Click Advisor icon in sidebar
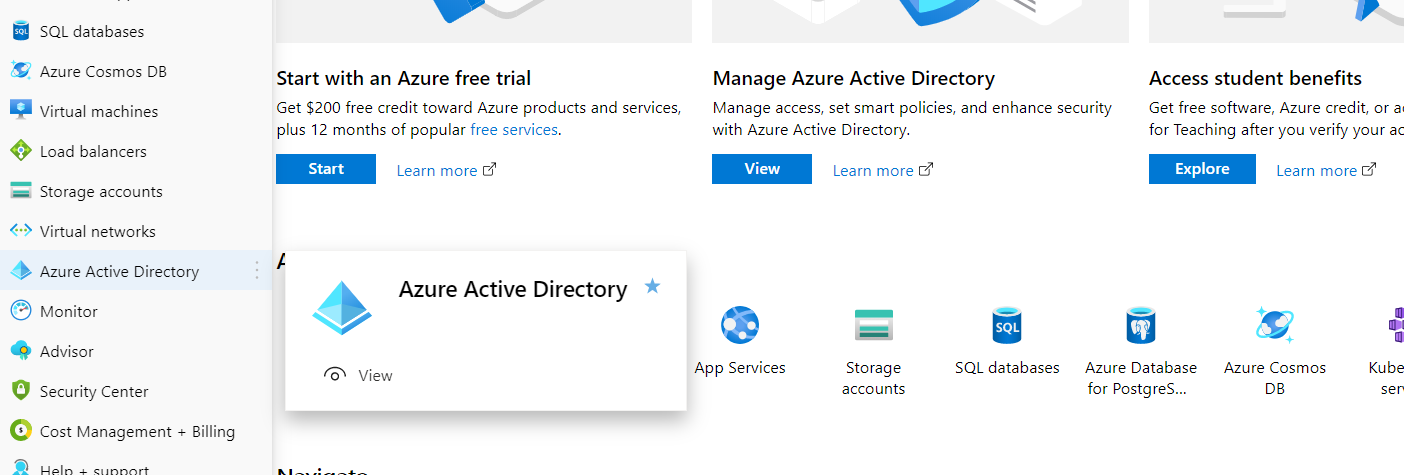 [21, 351]
